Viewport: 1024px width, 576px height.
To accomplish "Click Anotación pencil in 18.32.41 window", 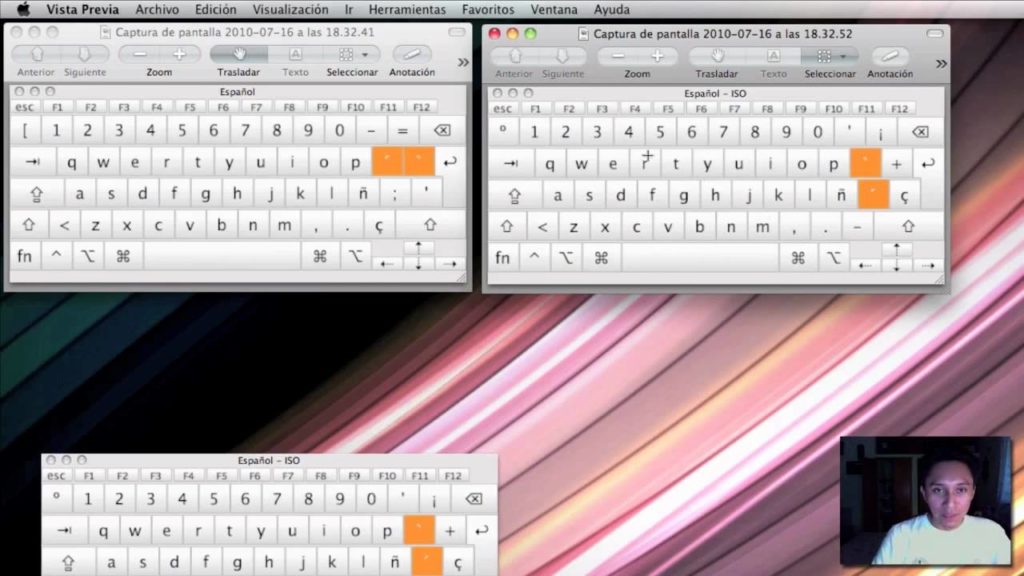I will [x=411, y=54].
